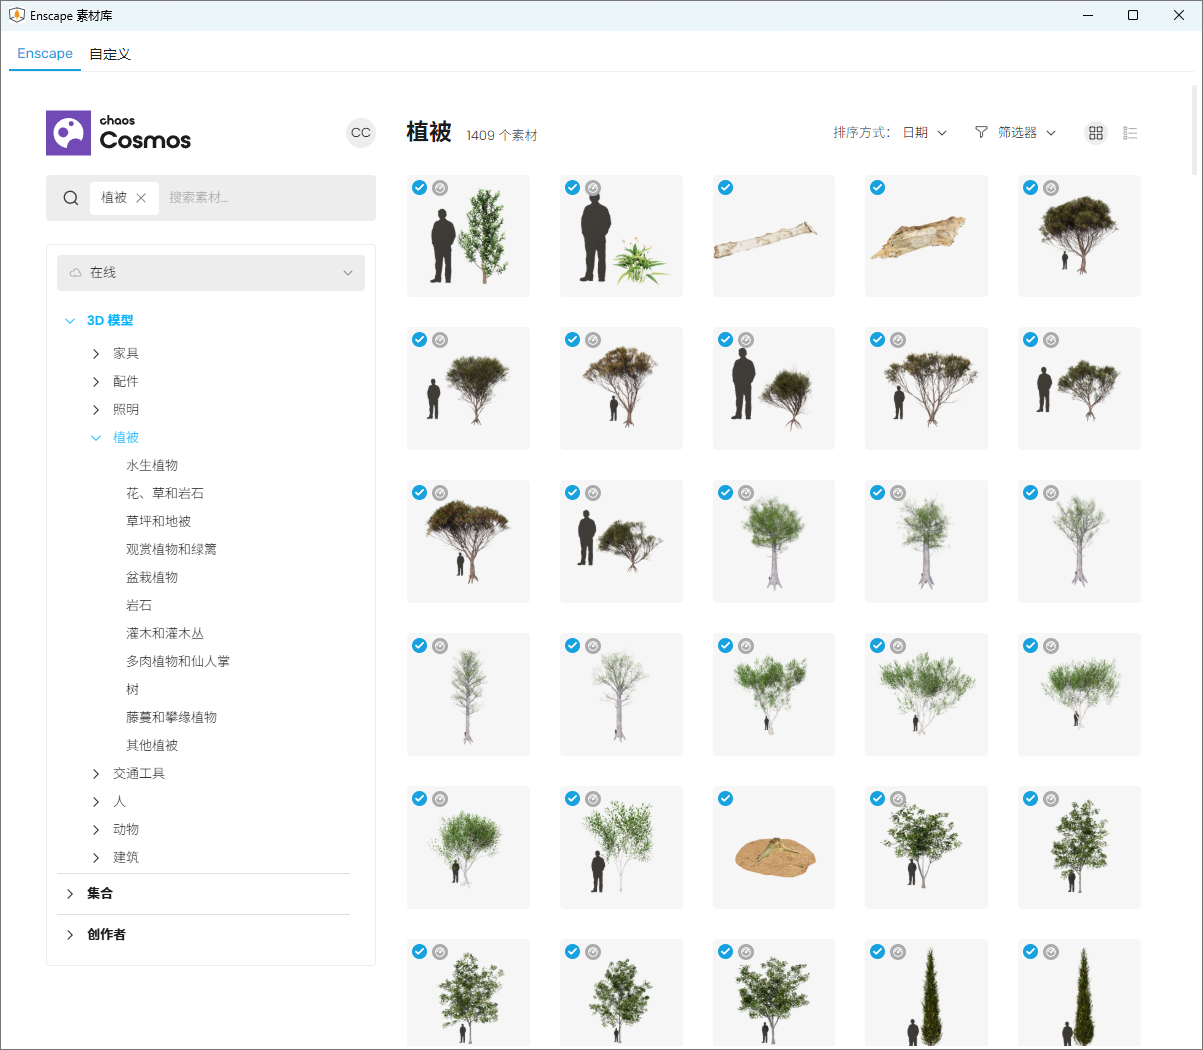Expand the 集合 section
The image size is (1203, 1050).
click(x=70, y=894)
